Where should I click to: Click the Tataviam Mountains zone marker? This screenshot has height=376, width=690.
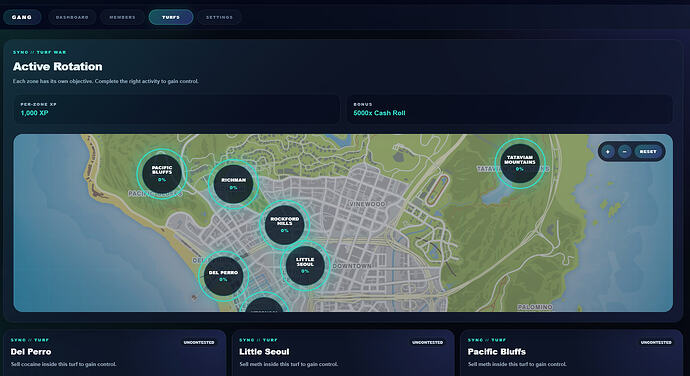click(520, 163)
